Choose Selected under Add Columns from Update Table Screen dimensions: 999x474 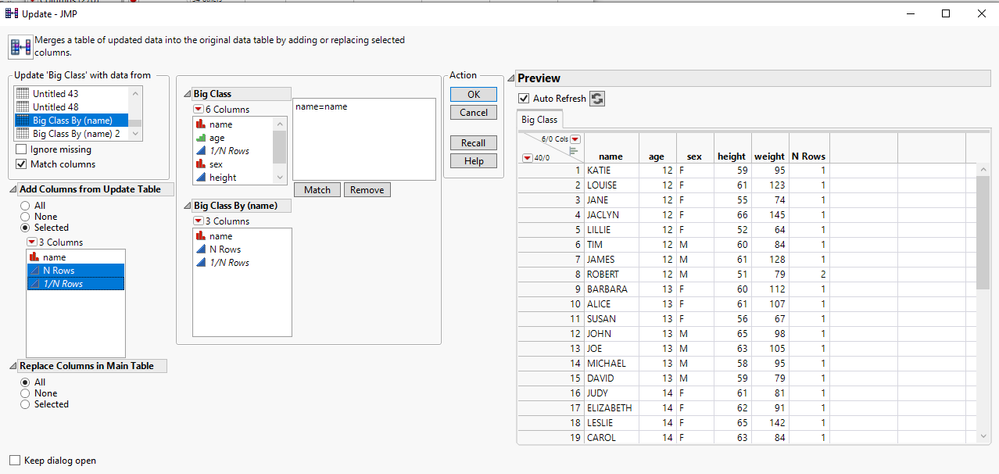25,227
